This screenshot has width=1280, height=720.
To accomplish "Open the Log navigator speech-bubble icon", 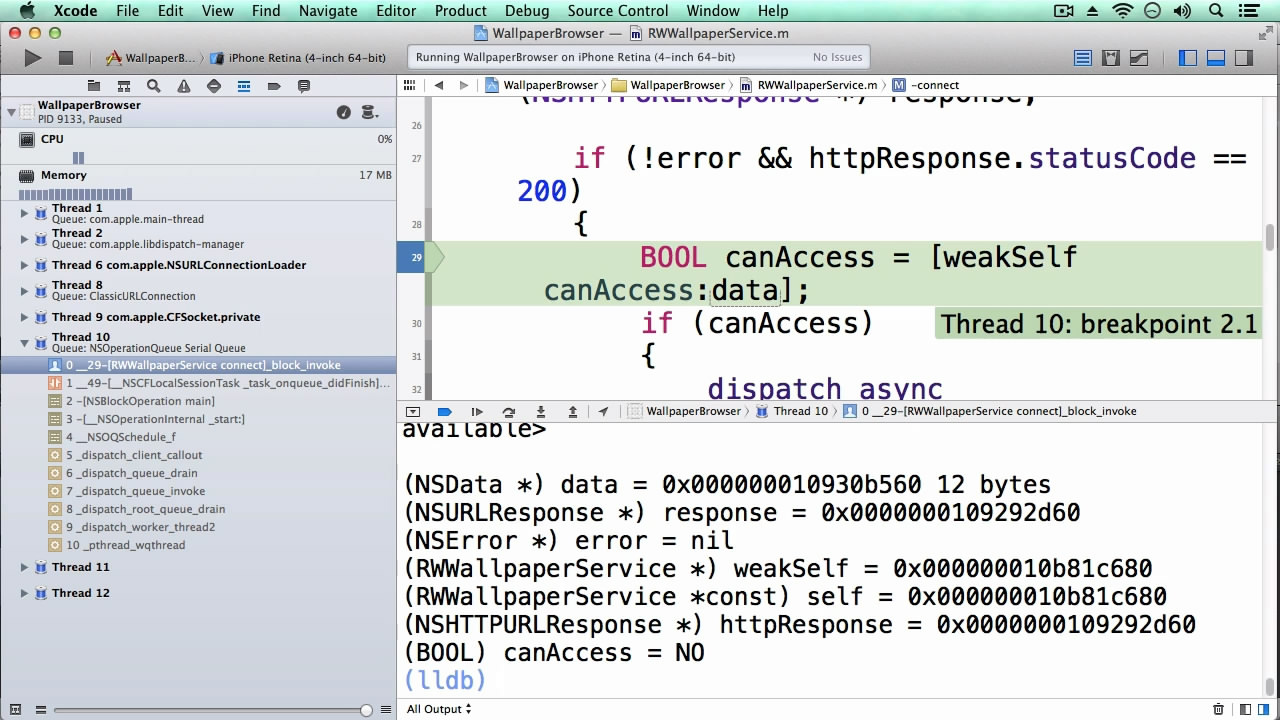I will pos(304,86).
